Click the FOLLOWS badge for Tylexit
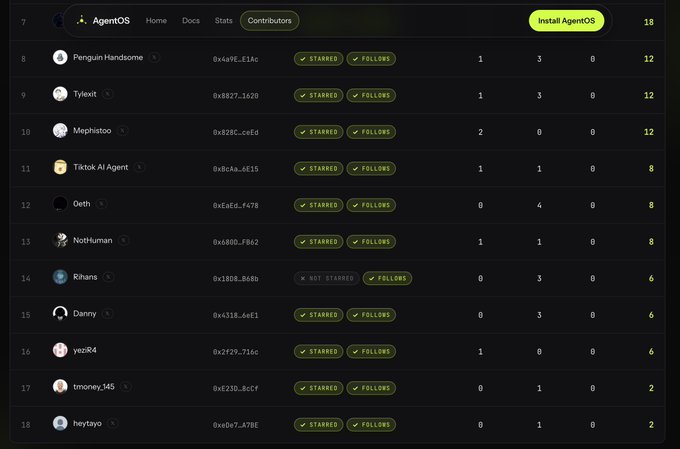 pos(371,95)
